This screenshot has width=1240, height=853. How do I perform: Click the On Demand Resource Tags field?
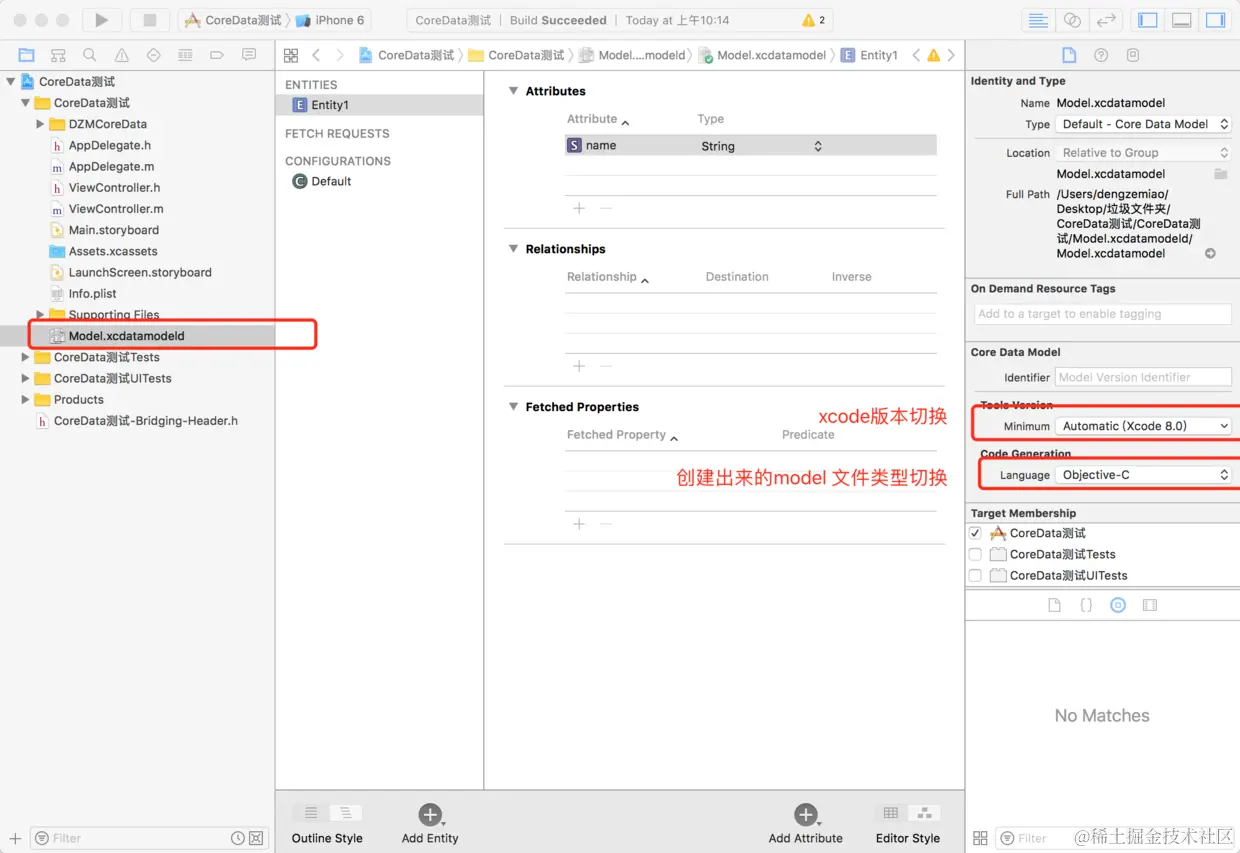1103,314
